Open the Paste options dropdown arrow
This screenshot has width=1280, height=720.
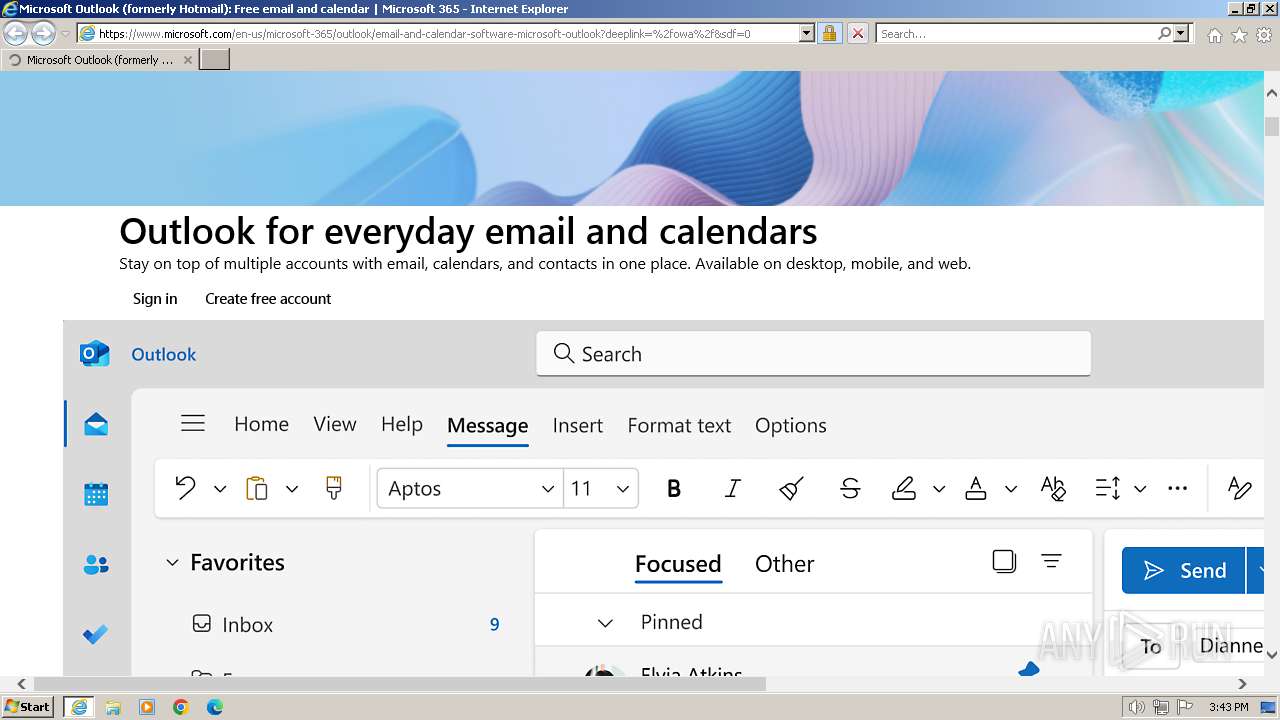292,489
